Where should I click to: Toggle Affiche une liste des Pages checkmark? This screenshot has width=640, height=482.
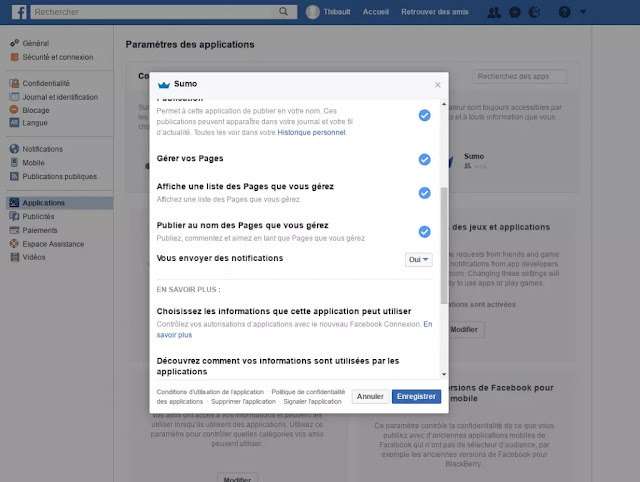tap(424, 193)
